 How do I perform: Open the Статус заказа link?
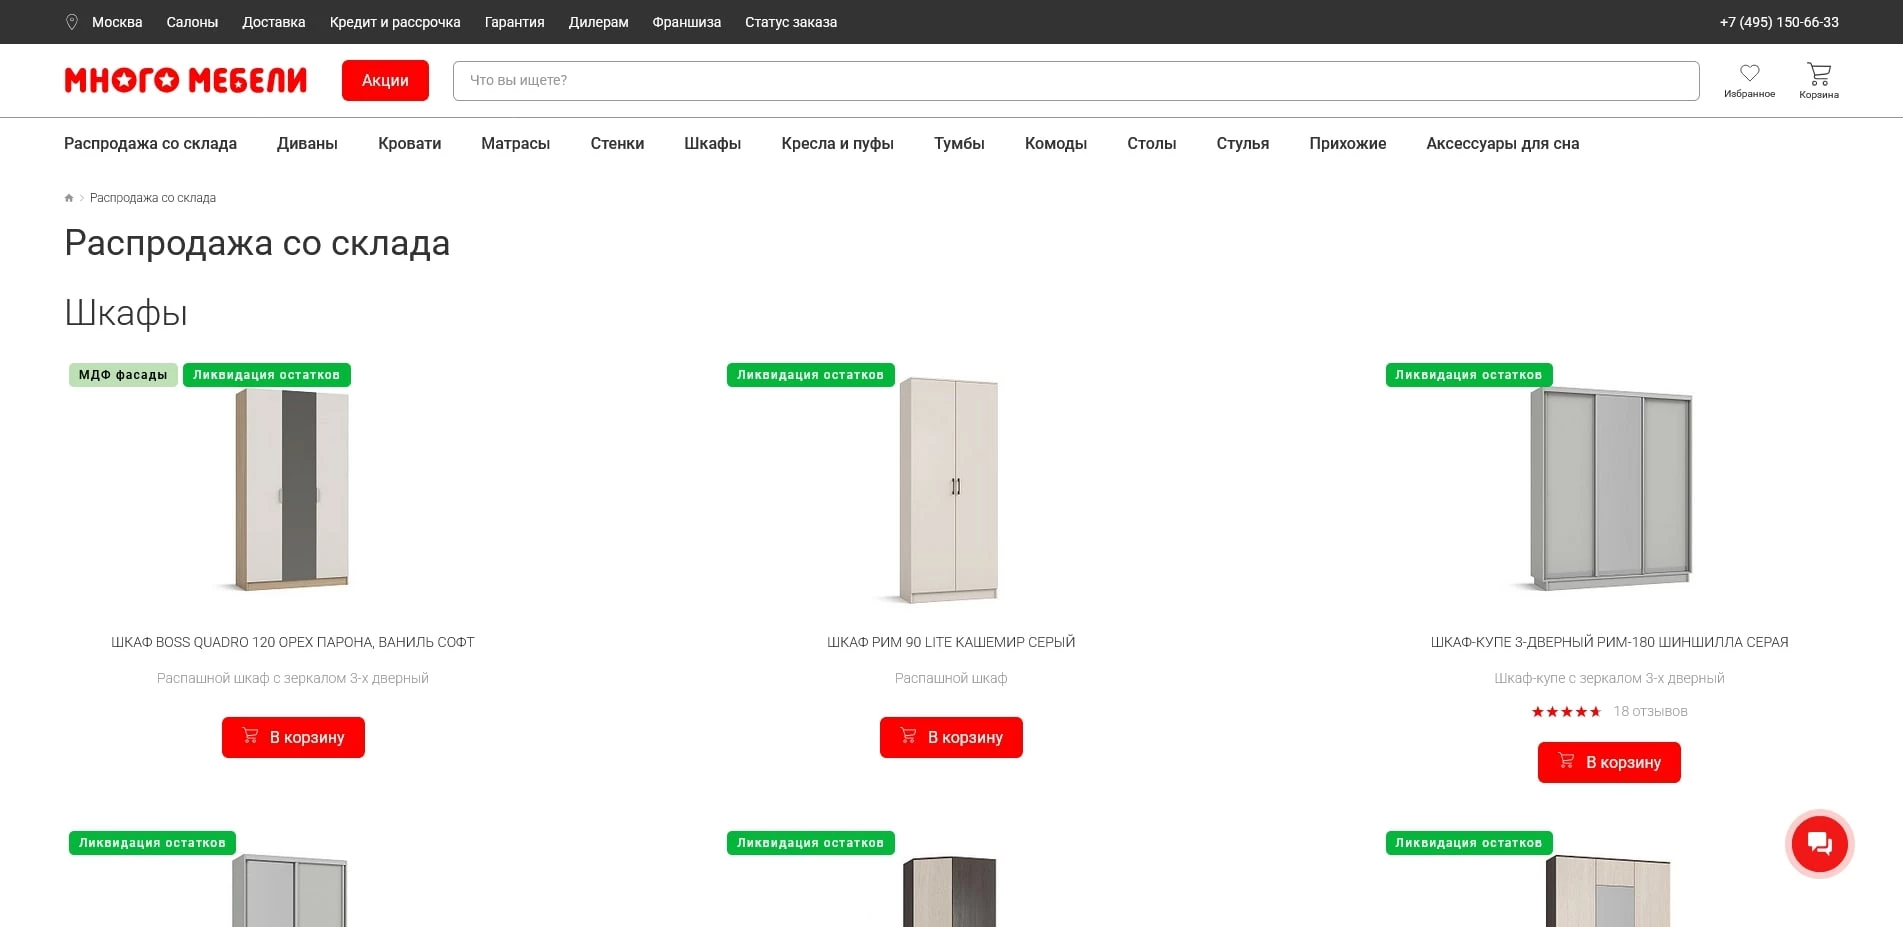coord(790,22)
